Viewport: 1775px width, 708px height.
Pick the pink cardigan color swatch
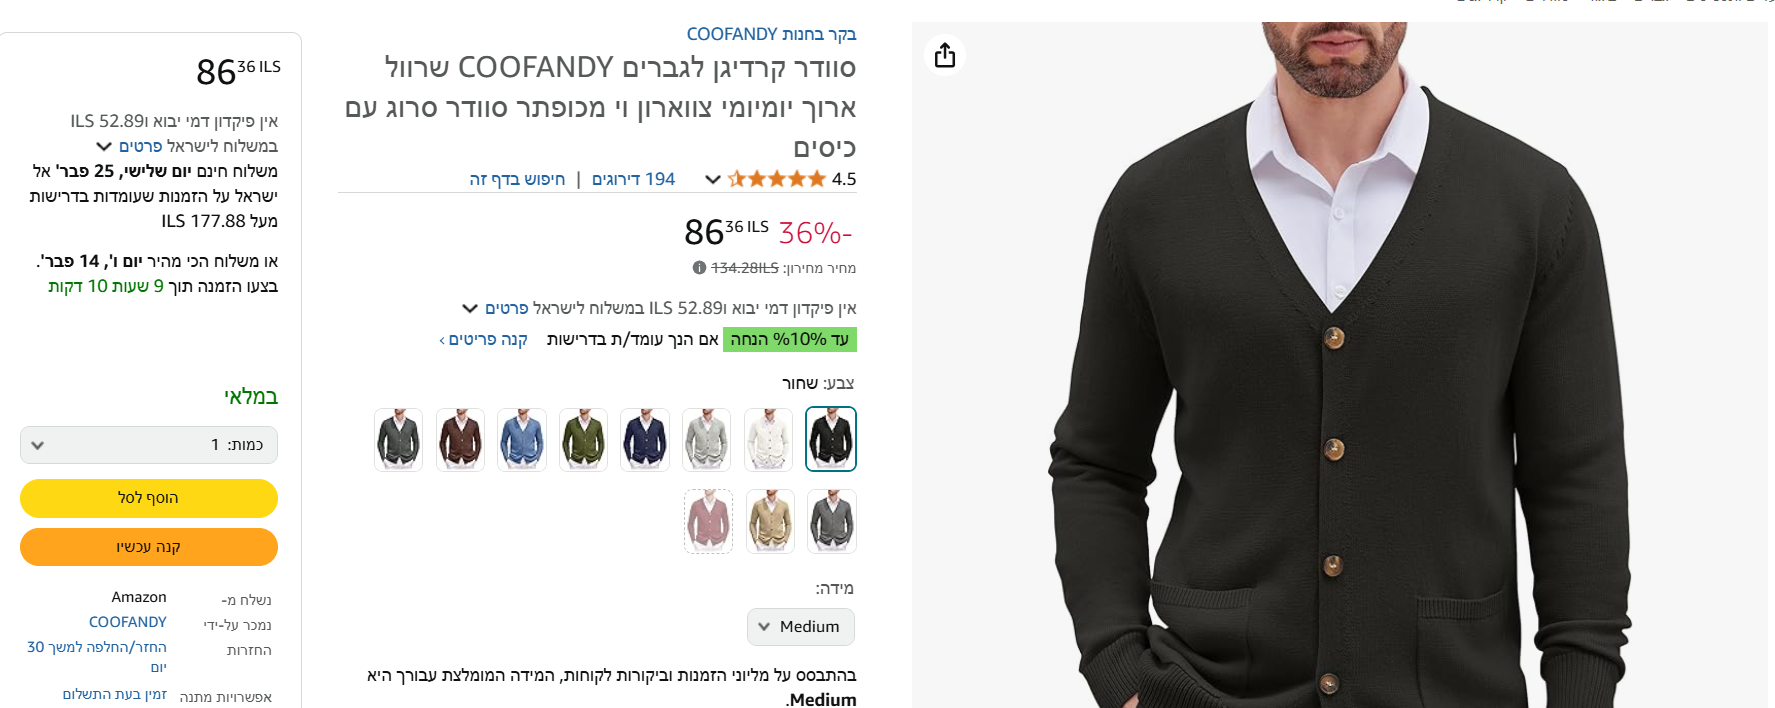click(x=708, y=521)
